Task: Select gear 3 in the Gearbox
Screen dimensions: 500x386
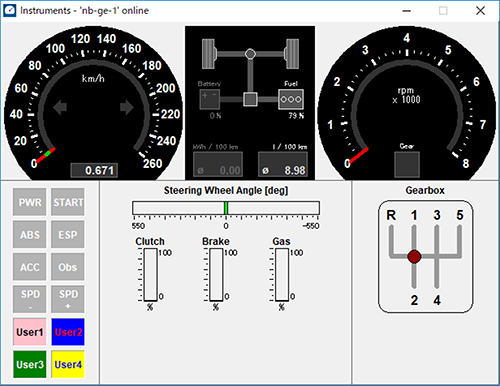Action: pos(437,215)
